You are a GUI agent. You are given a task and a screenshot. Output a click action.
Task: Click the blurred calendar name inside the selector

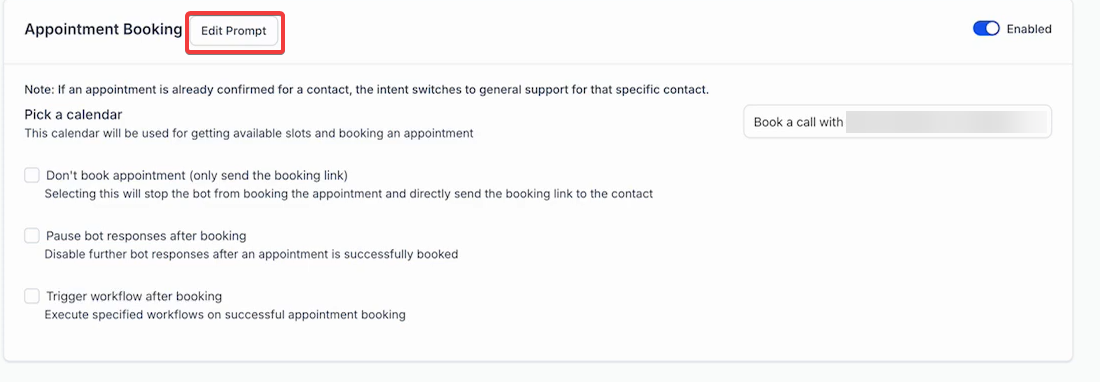(x=946, y=122)
